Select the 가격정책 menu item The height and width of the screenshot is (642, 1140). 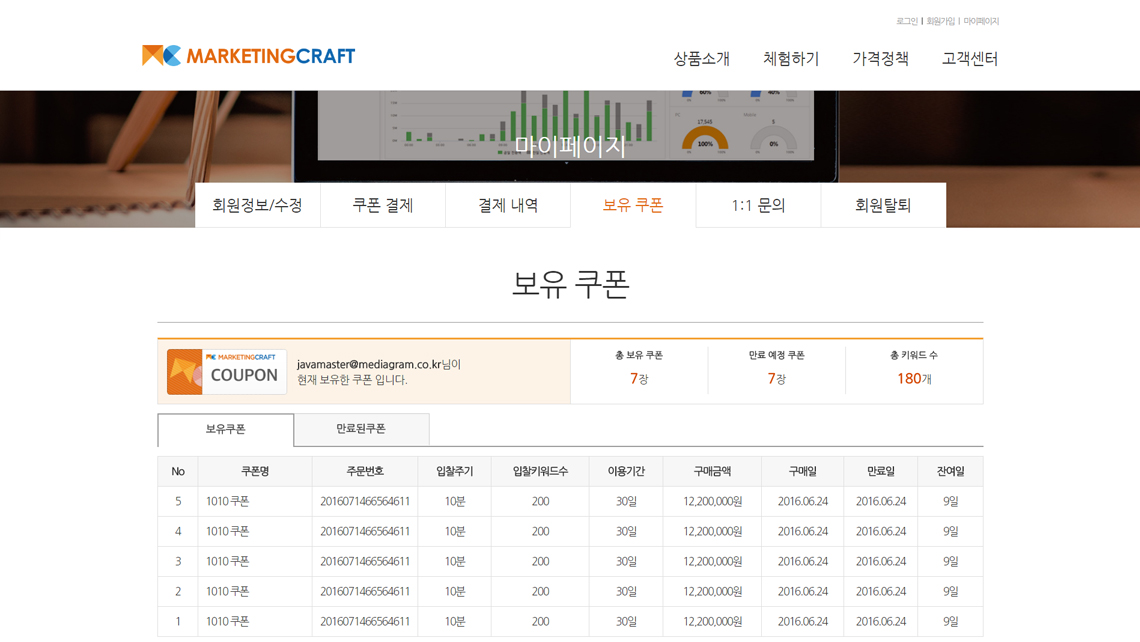880,59
